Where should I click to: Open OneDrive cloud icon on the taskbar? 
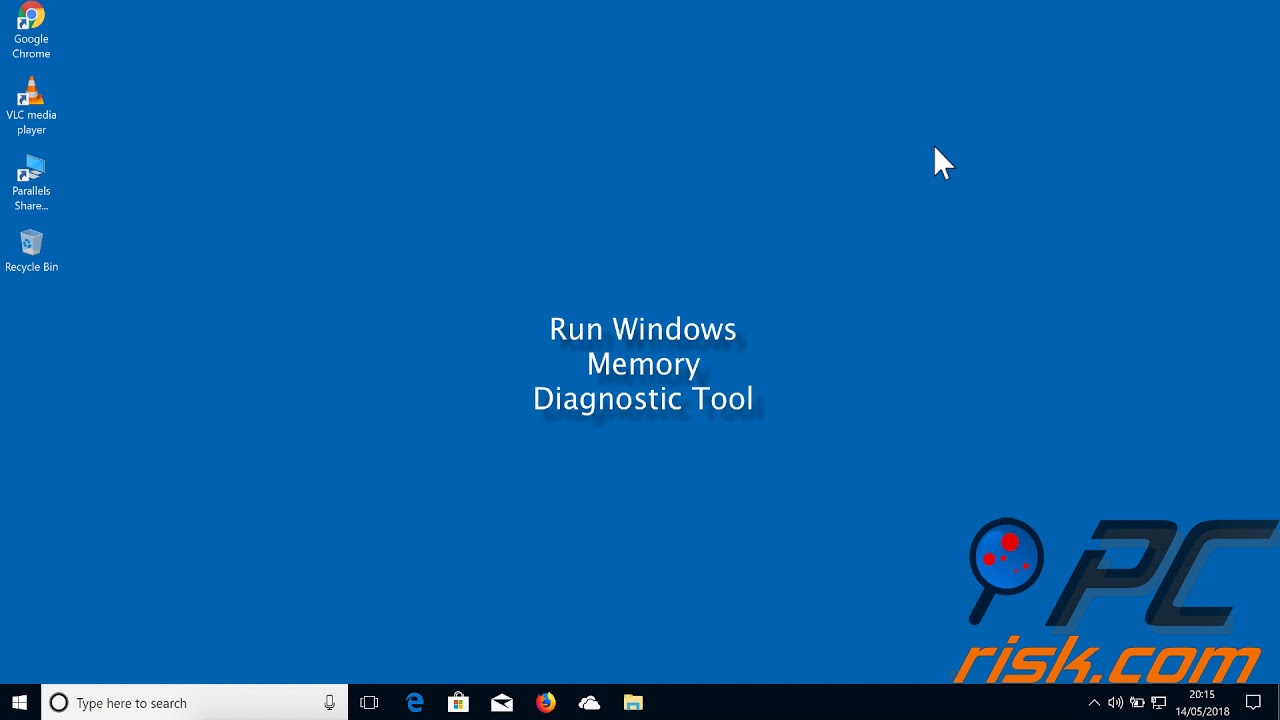[589, 703]
